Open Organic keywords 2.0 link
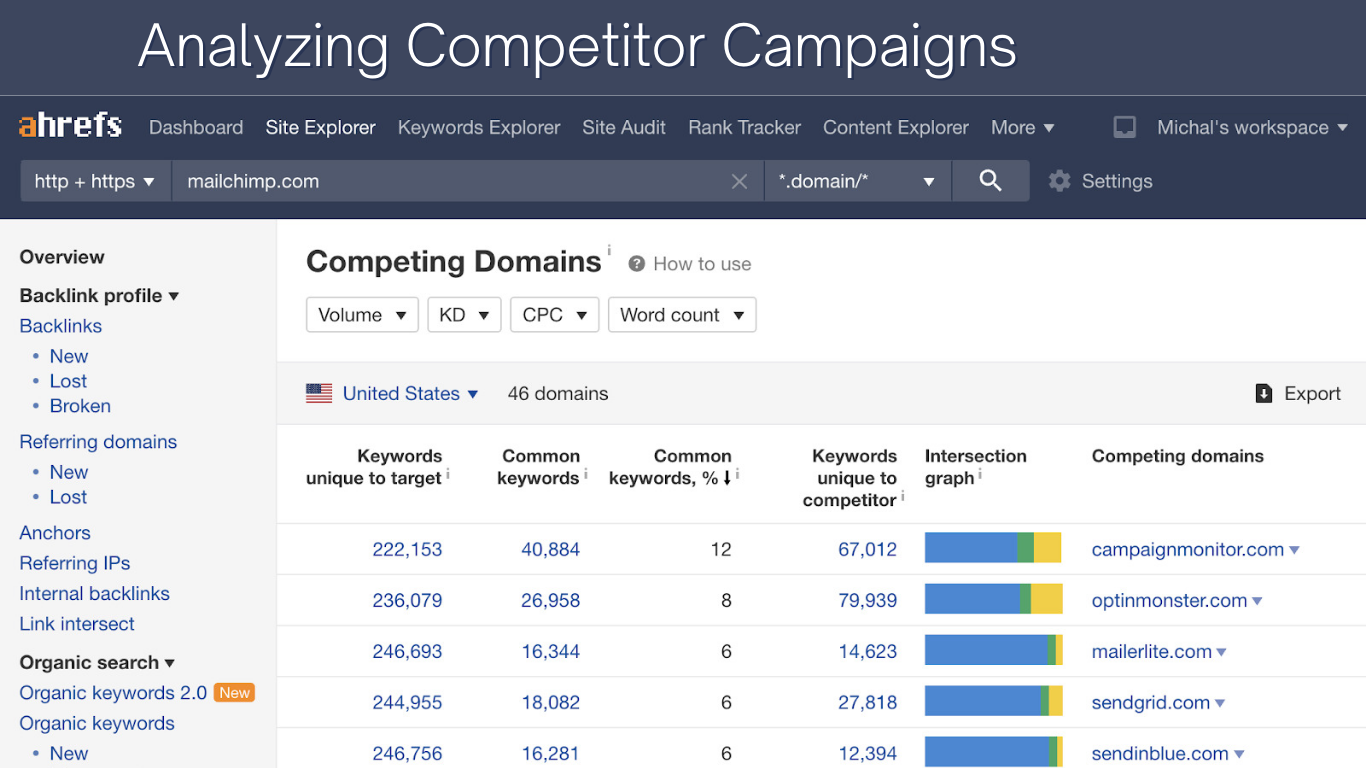1366x768 pixels. tap(113, 693)
